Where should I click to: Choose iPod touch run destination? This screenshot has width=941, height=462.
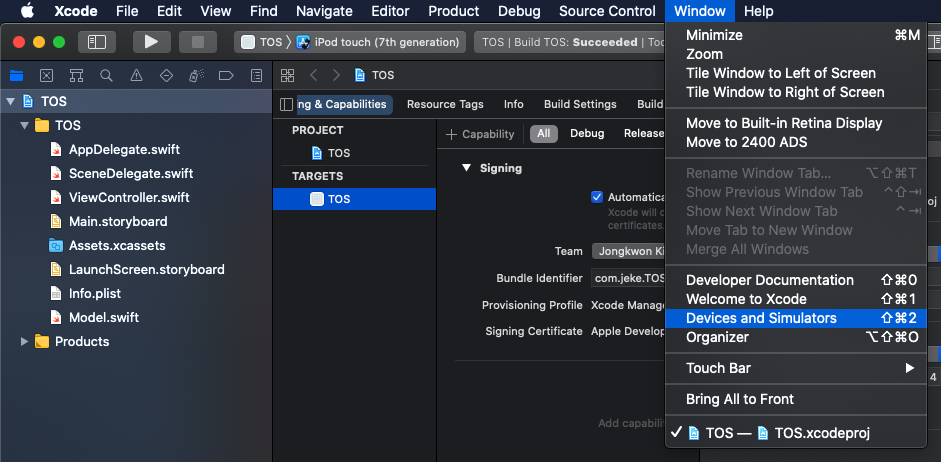click(379, 42)
